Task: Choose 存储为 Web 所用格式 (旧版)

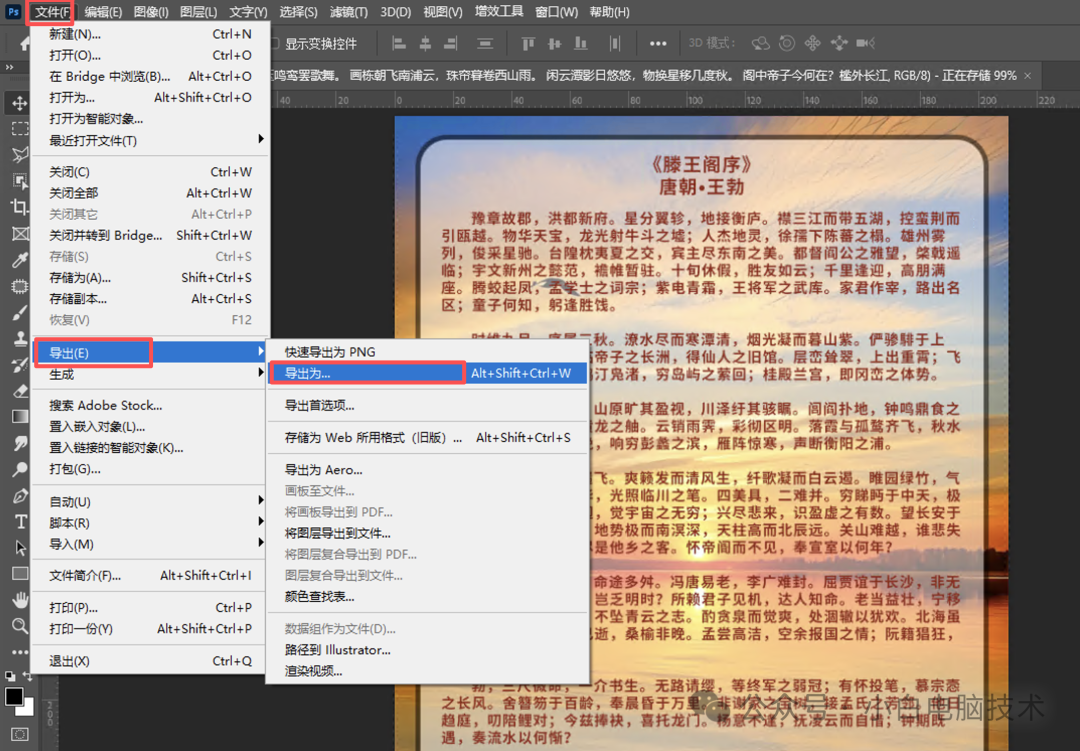Action: [x=427, y=438]
